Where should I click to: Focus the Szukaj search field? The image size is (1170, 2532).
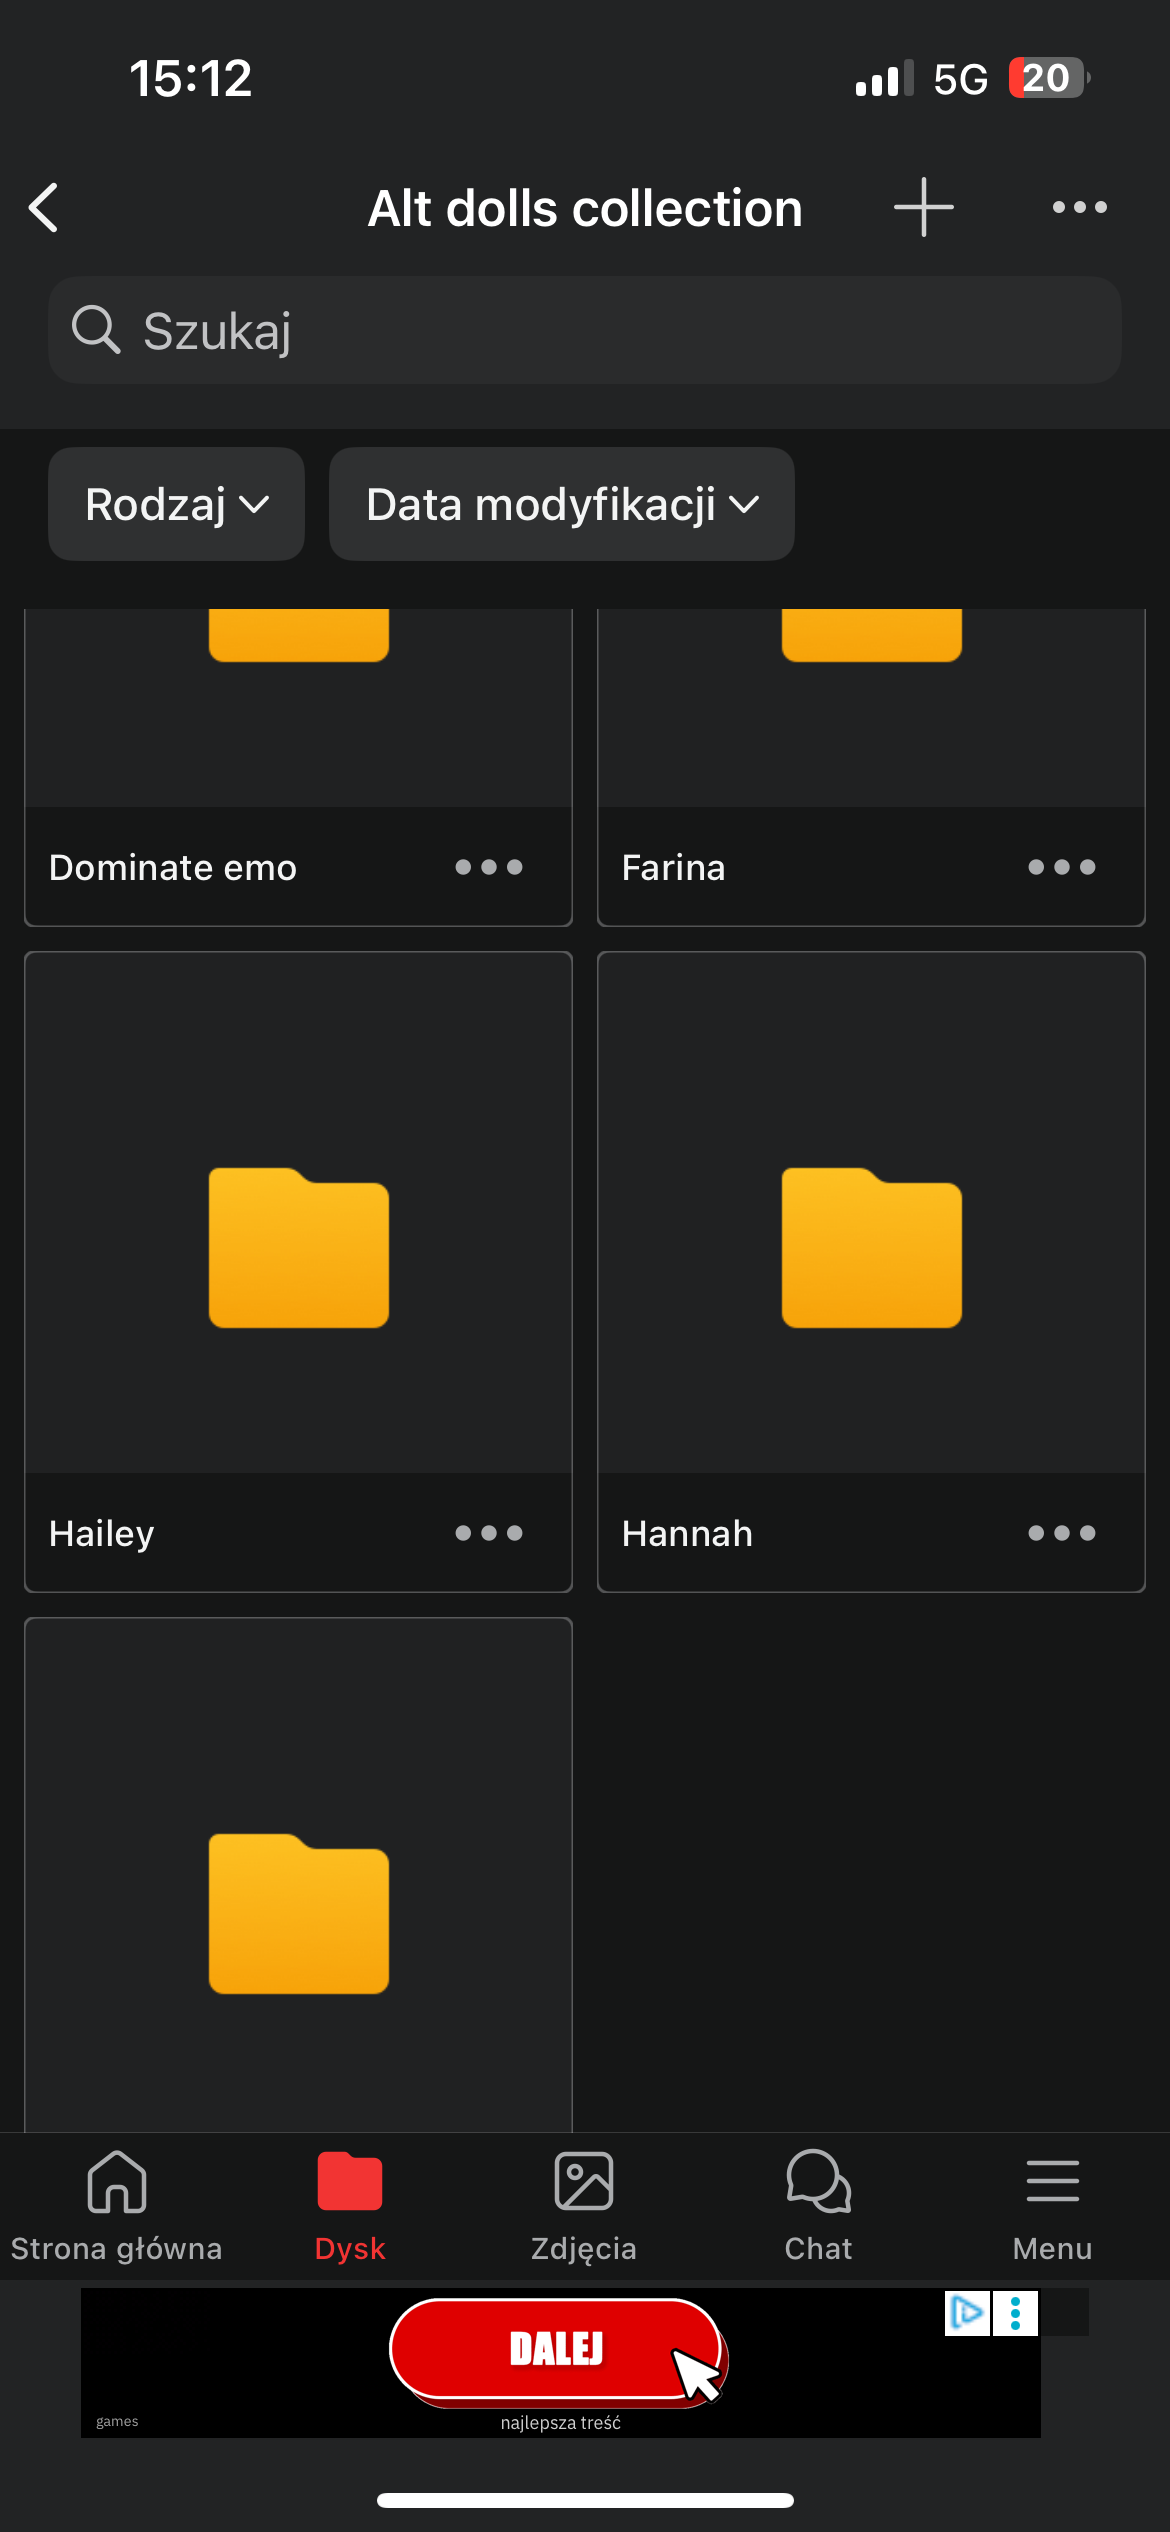coord(585,330)
